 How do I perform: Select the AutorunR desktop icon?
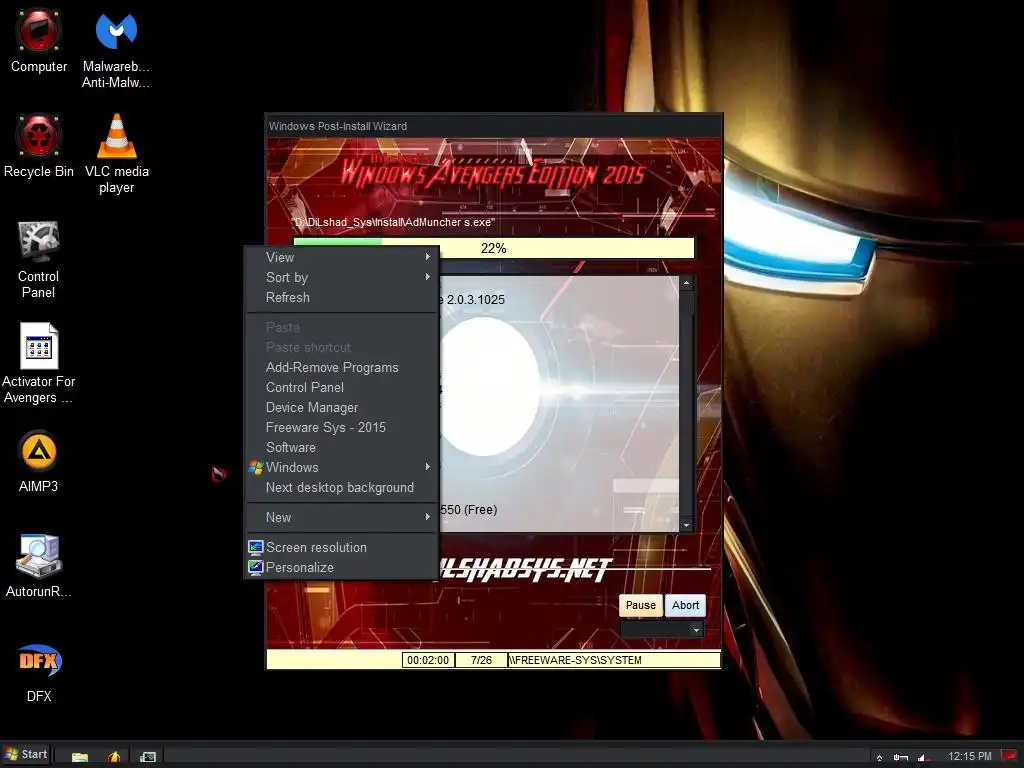click(39, 566)
